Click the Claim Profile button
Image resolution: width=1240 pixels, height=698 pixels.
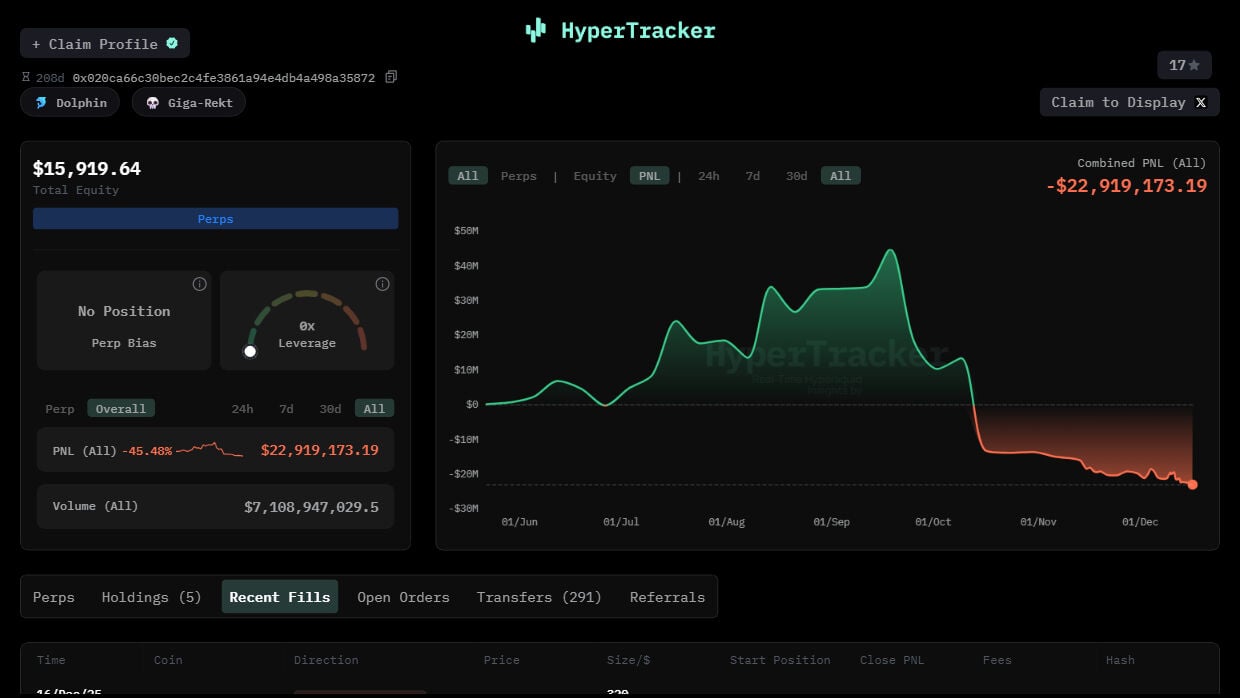coord(104,44)
